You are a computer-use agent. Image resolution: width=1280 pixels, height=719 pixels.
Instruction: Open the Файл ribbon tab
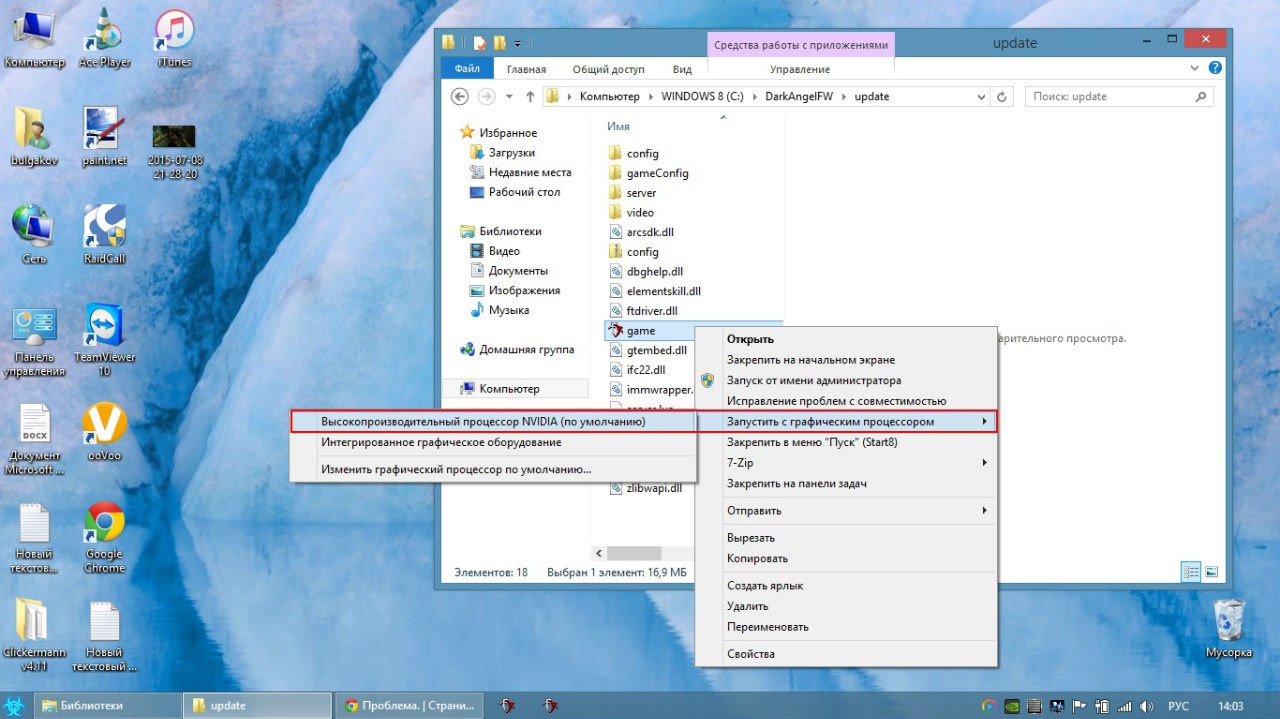(x=467, y=69)
